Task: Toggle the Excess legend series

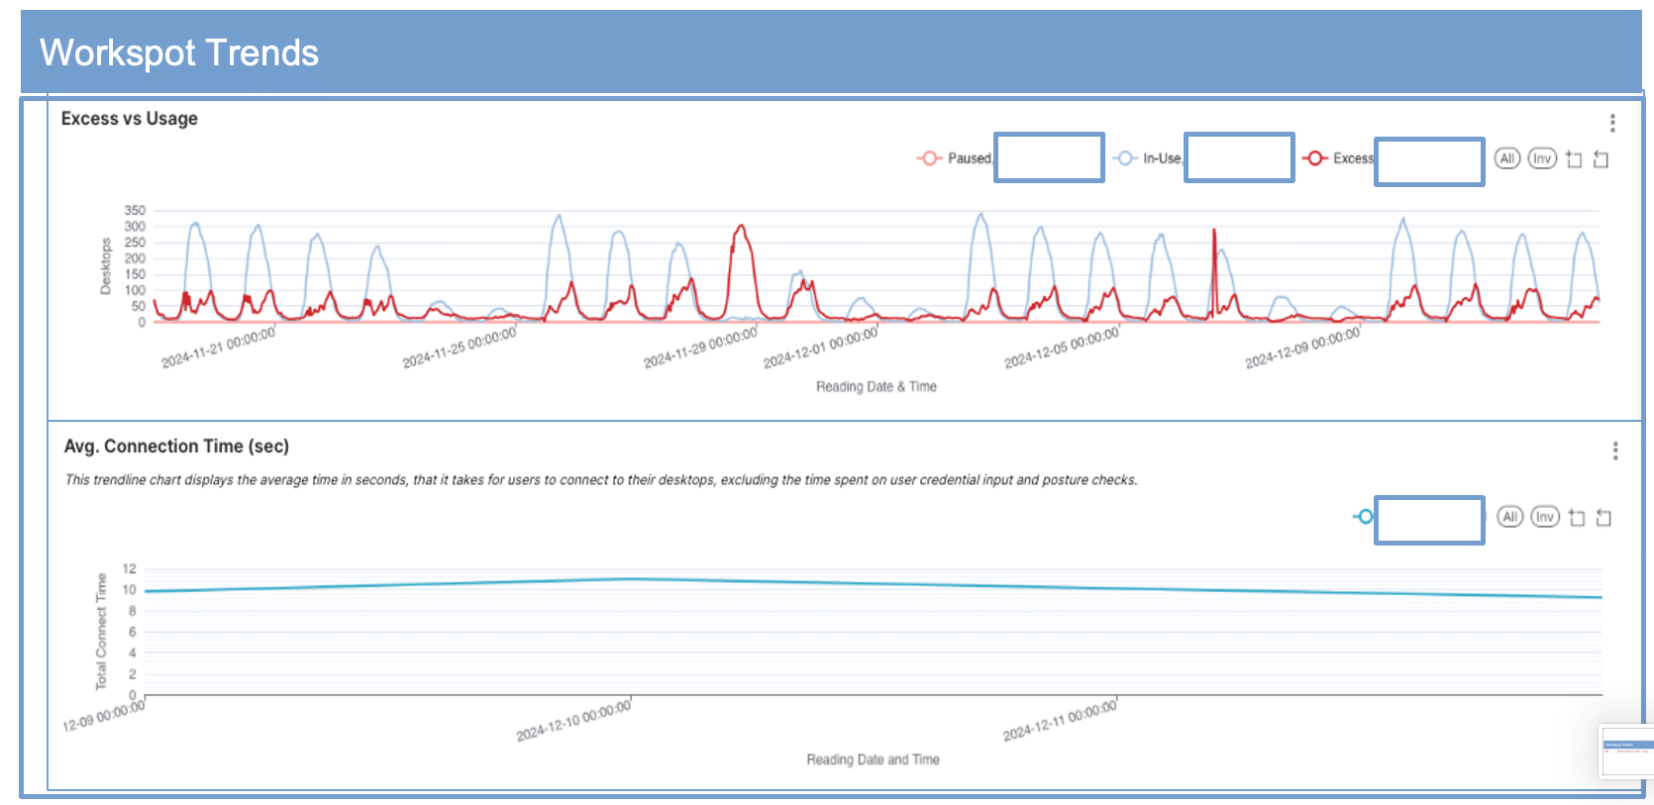Action: coord(1338,158)
